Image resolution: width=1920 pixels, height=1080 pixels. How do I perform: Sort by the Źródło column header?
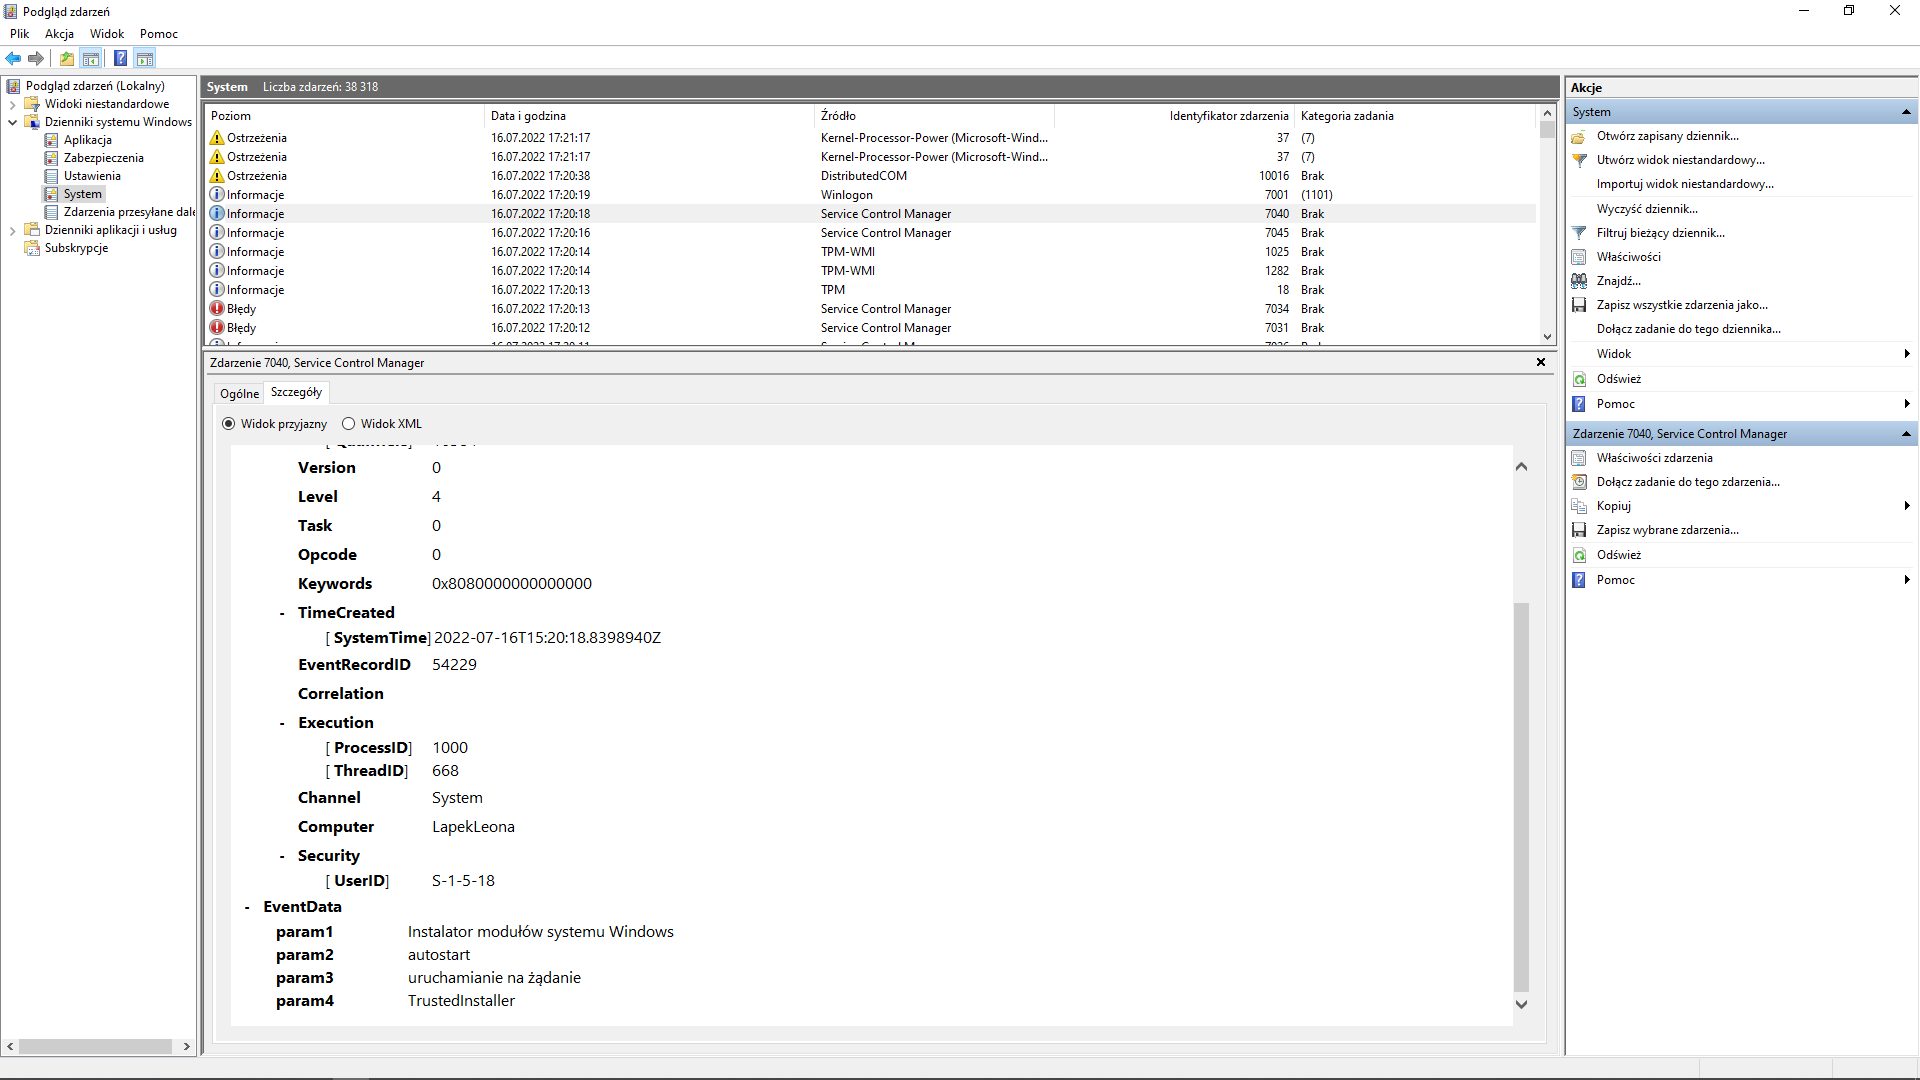point(934,116)
